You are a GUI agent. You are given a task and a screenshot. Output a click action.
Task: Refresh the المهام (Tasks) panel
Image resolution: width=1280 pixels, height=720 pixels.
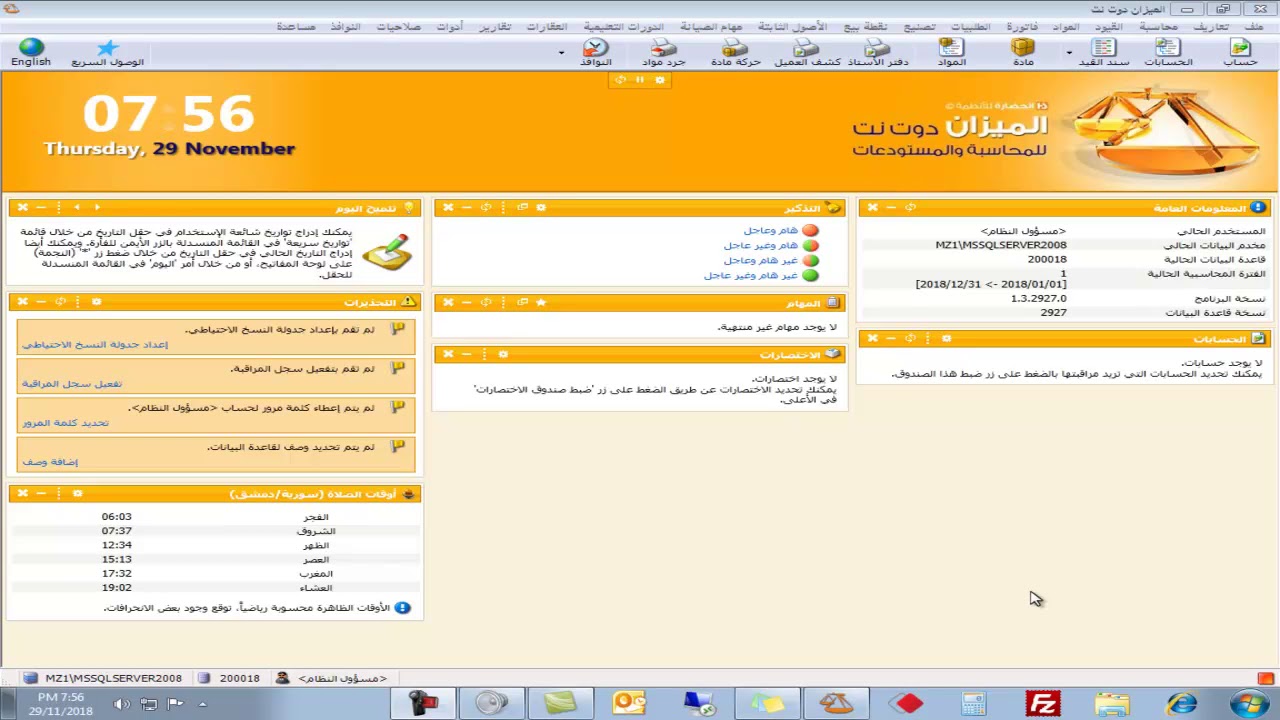(485, 302)
